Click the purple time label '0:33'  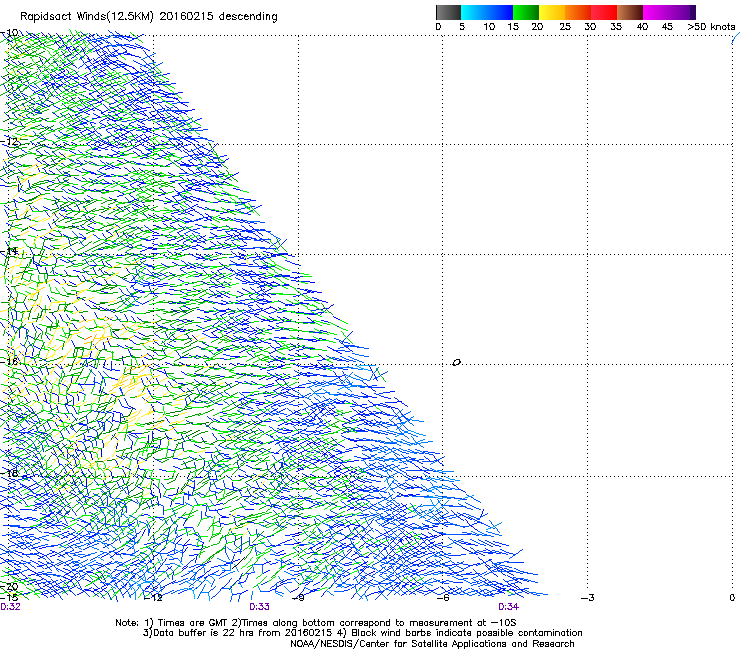tap(259, 607)
